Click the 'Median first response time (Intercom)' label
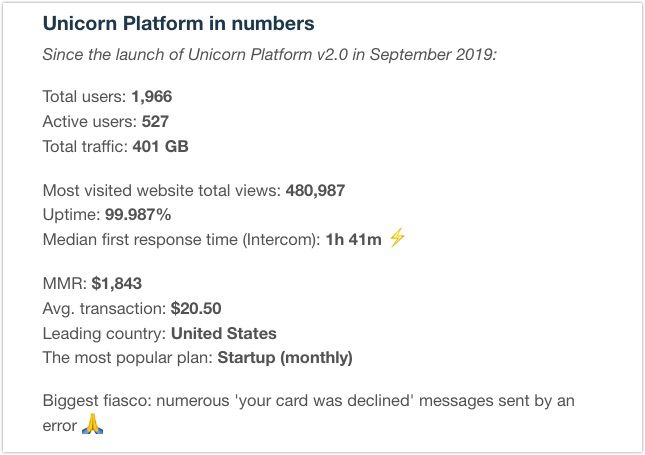This screenshot has height=455, width=645. [181, 239]
